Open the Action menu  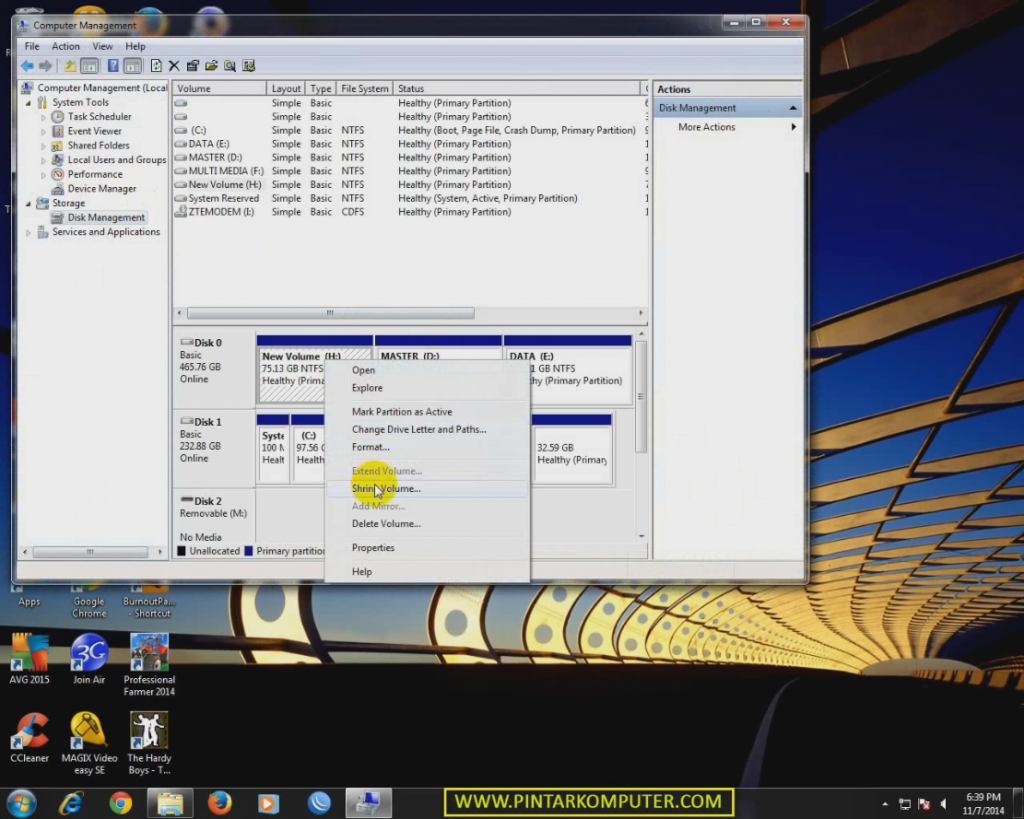click(x=65, y=46)
